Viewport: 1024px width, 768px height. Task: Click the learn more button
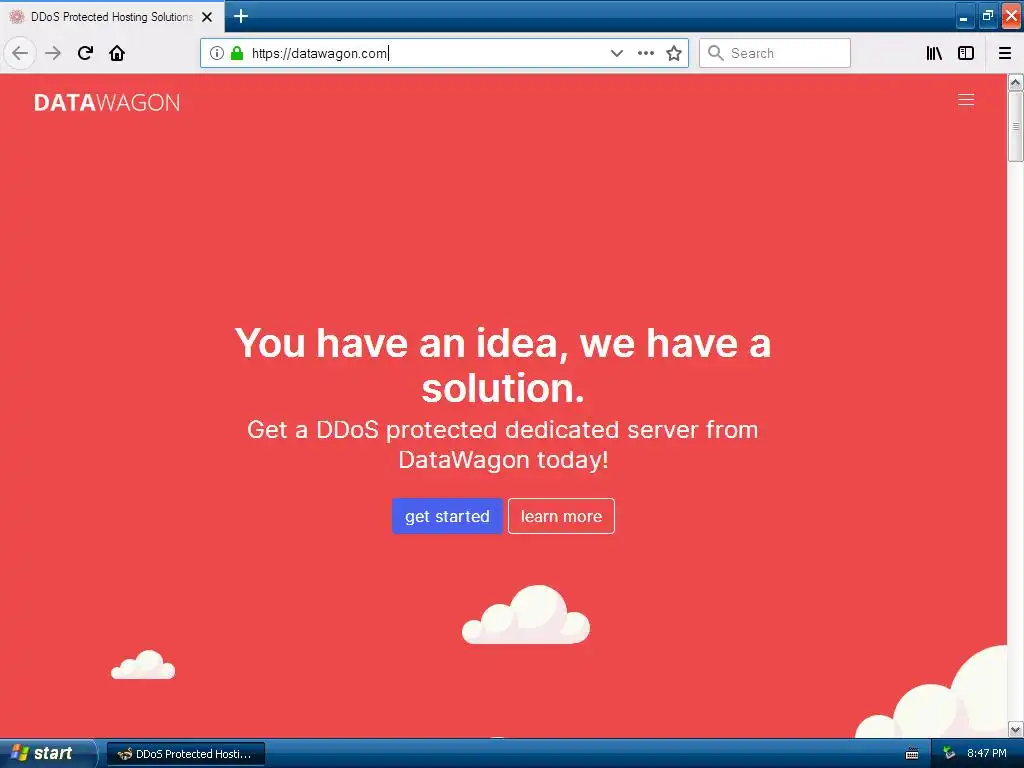click(561, 516)
